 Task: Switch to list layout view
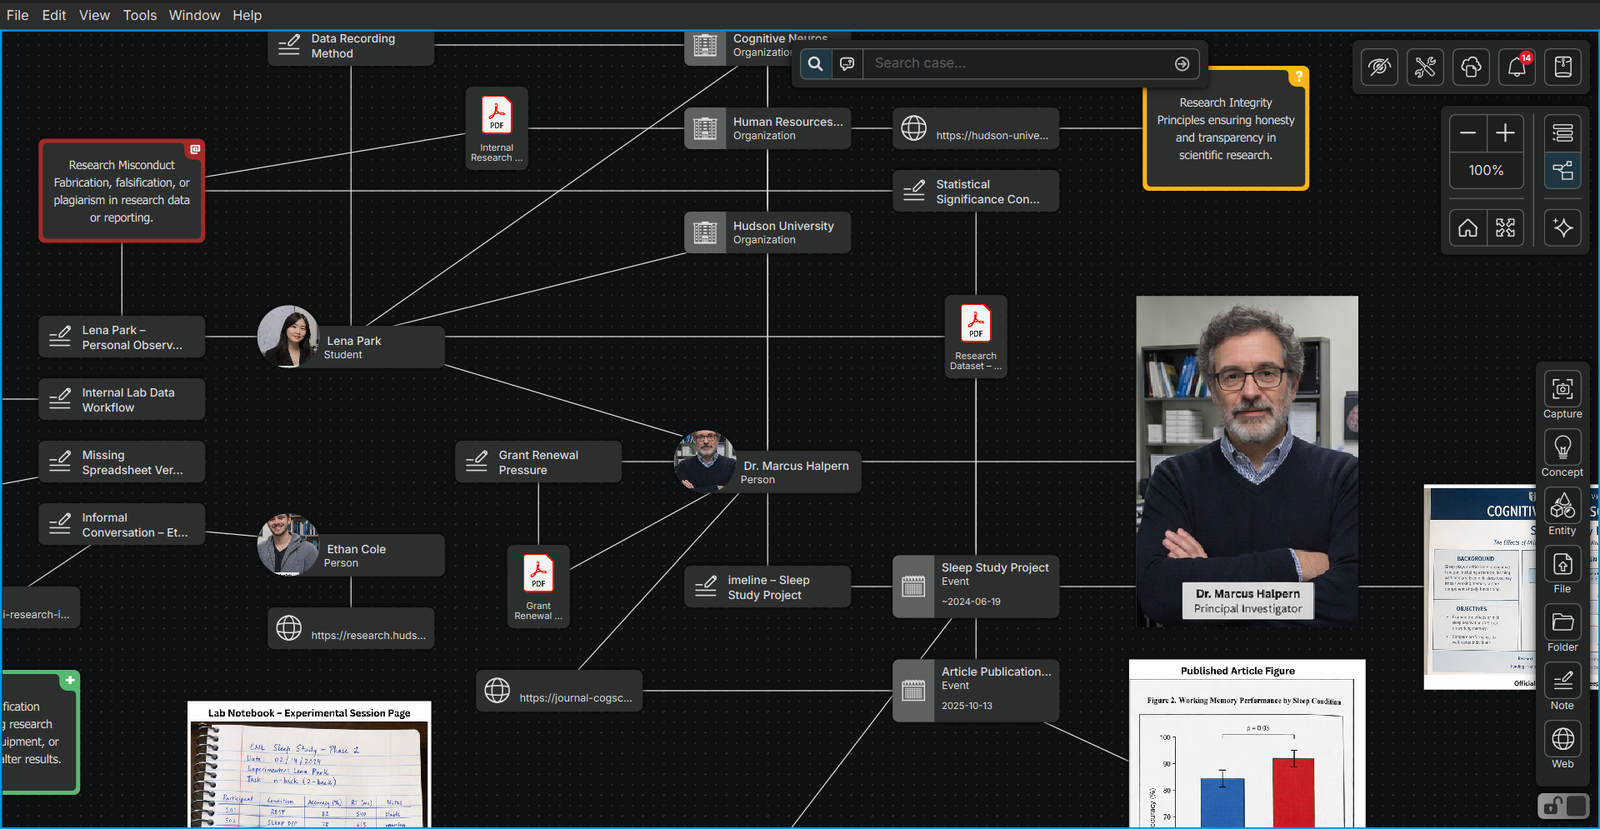[1563, 133]
